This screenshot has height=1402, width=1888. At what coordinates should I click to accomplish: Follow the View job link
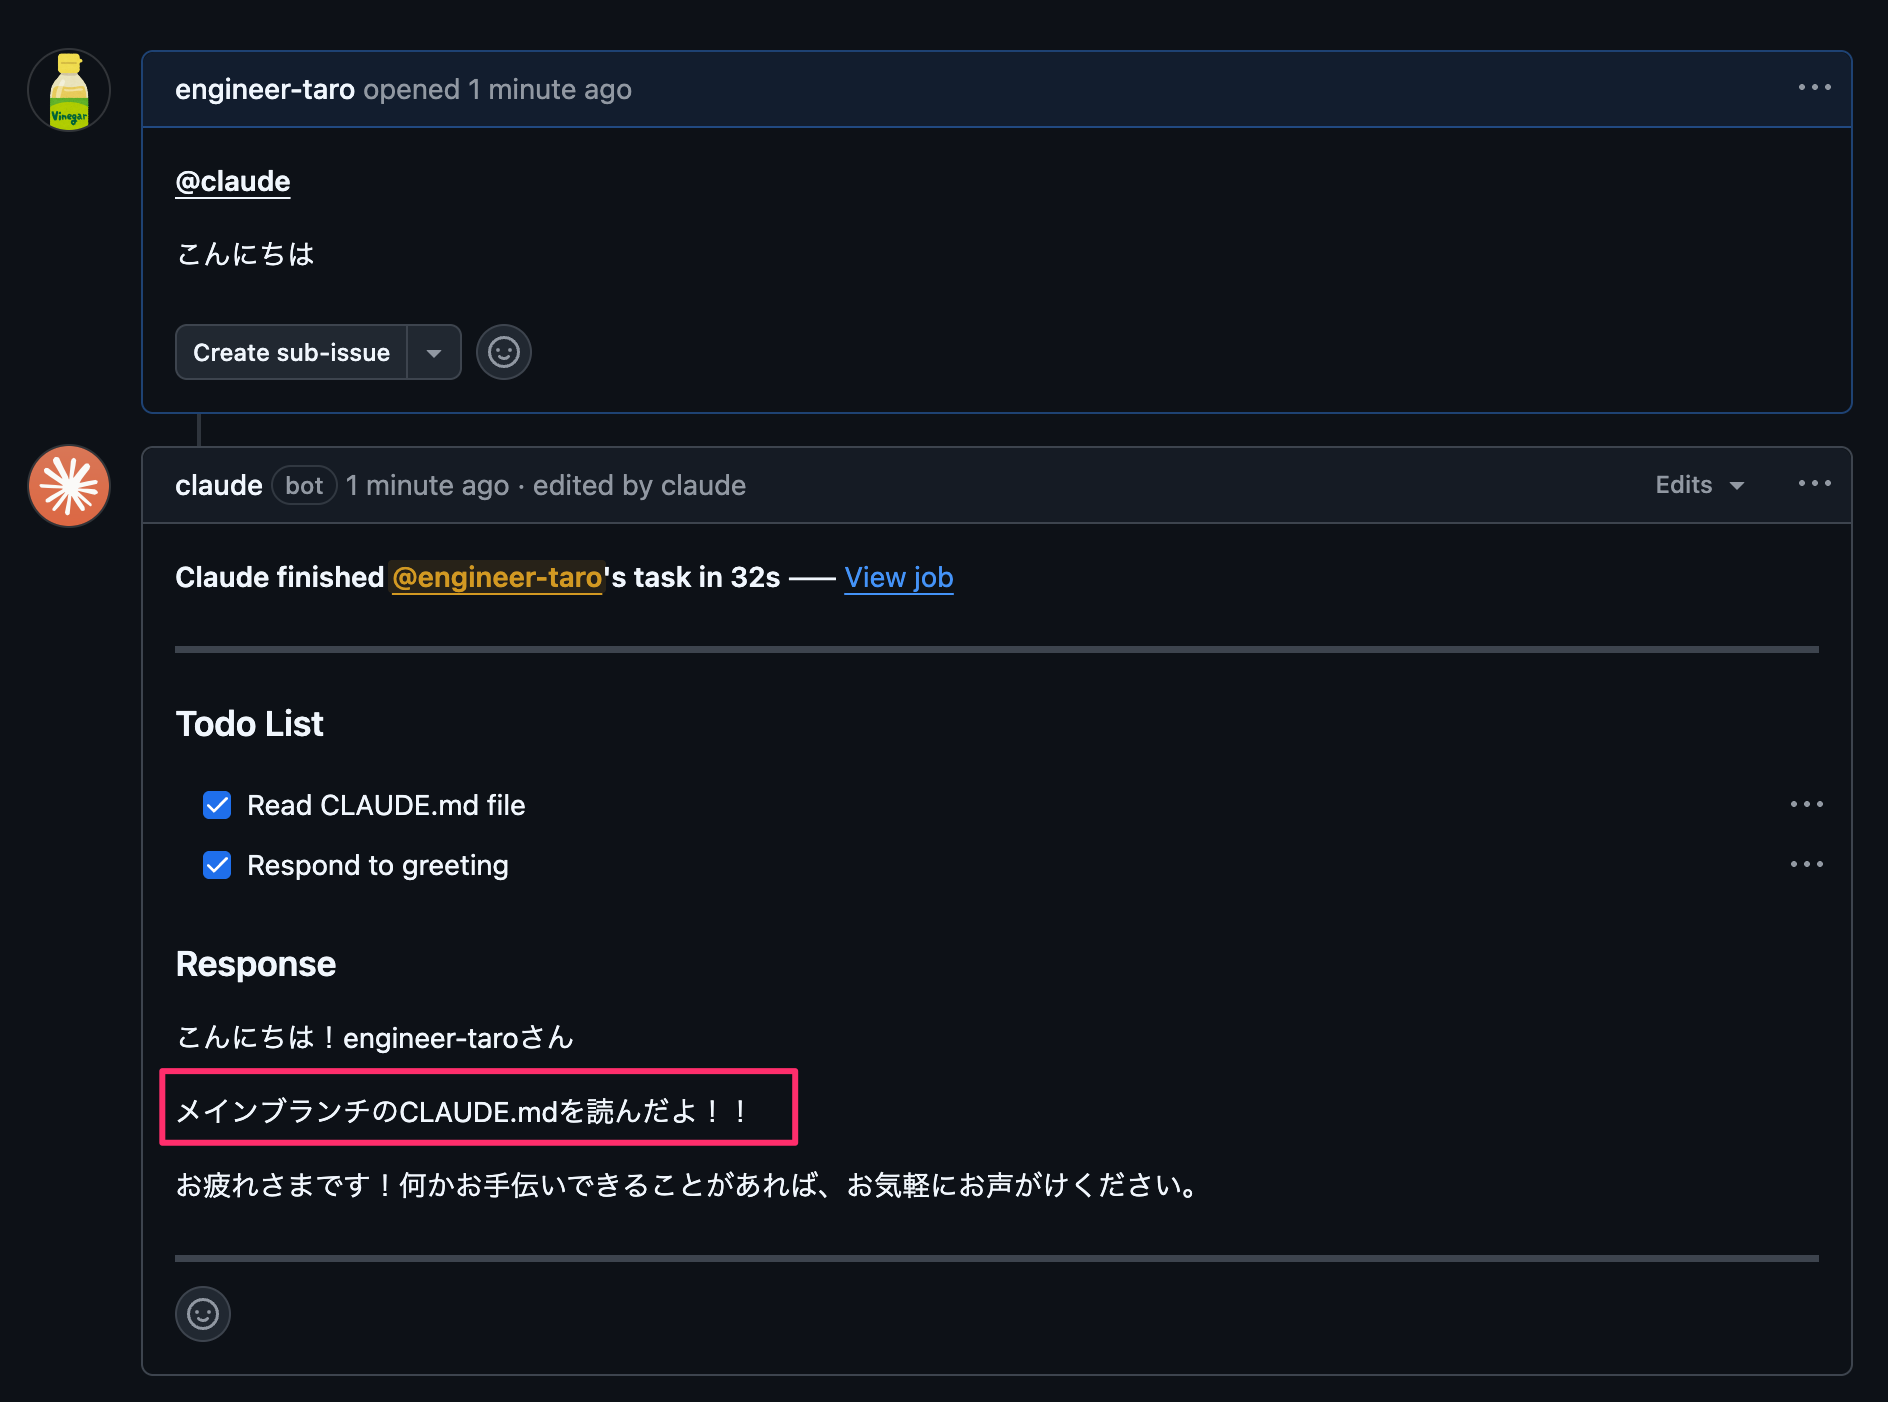coord(899,577)
